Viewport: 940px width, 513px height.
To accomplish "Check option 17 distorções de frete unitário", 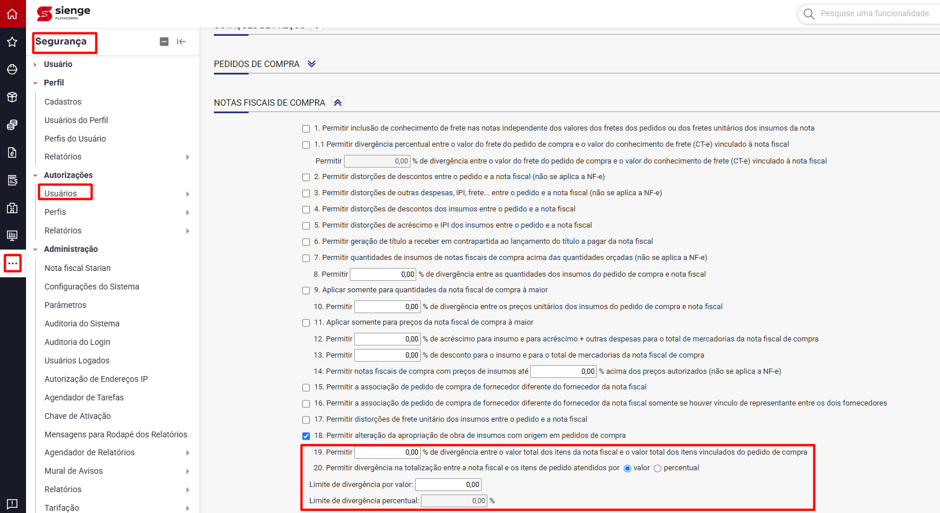I will click(x=306, y=420).
